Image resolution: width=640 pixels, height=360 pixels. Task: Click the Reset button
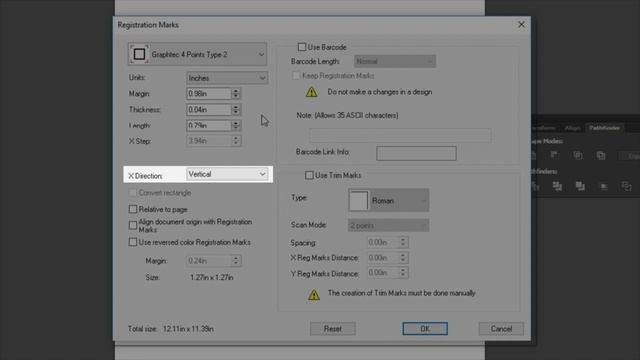click(x=333, y=329)
